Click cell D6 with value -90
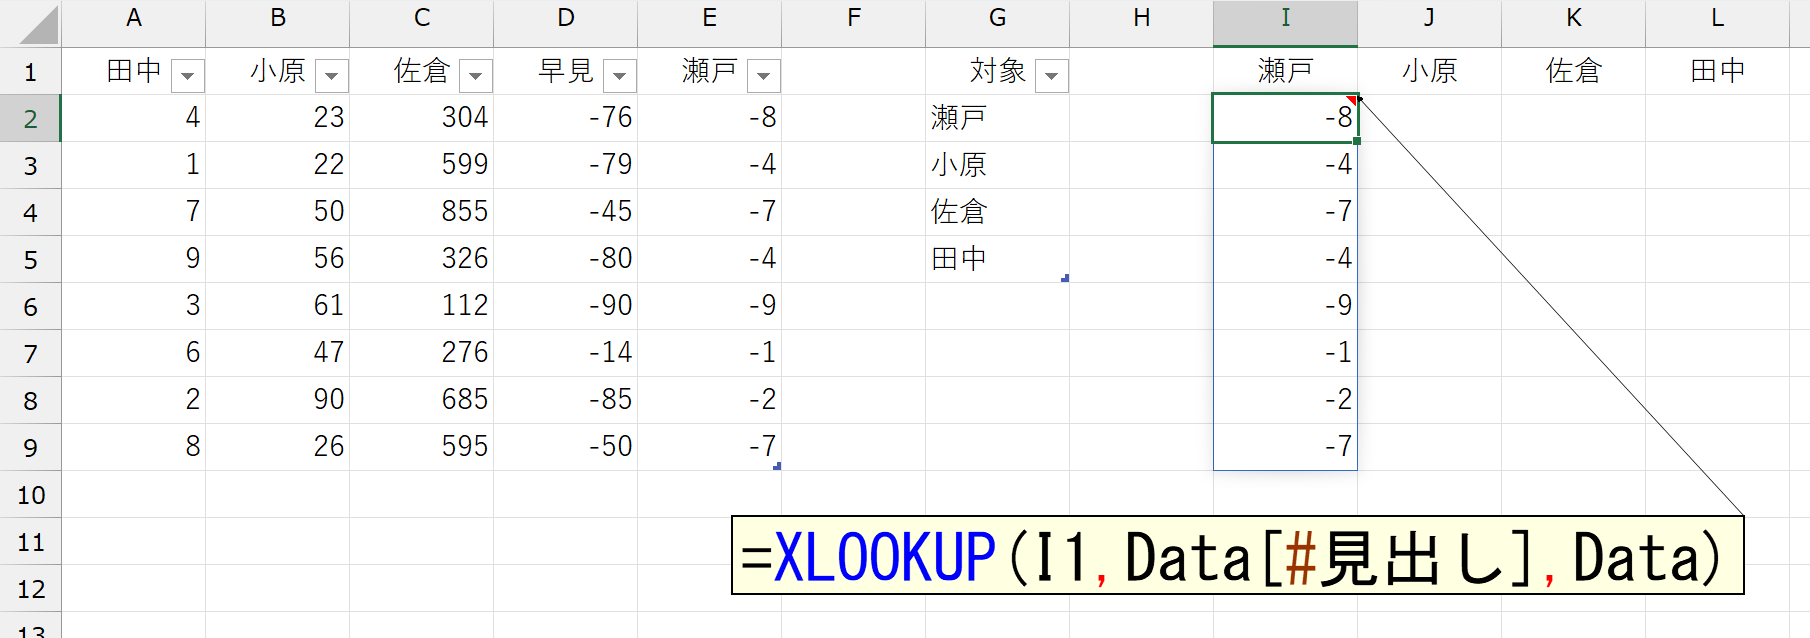 [566, 306]
